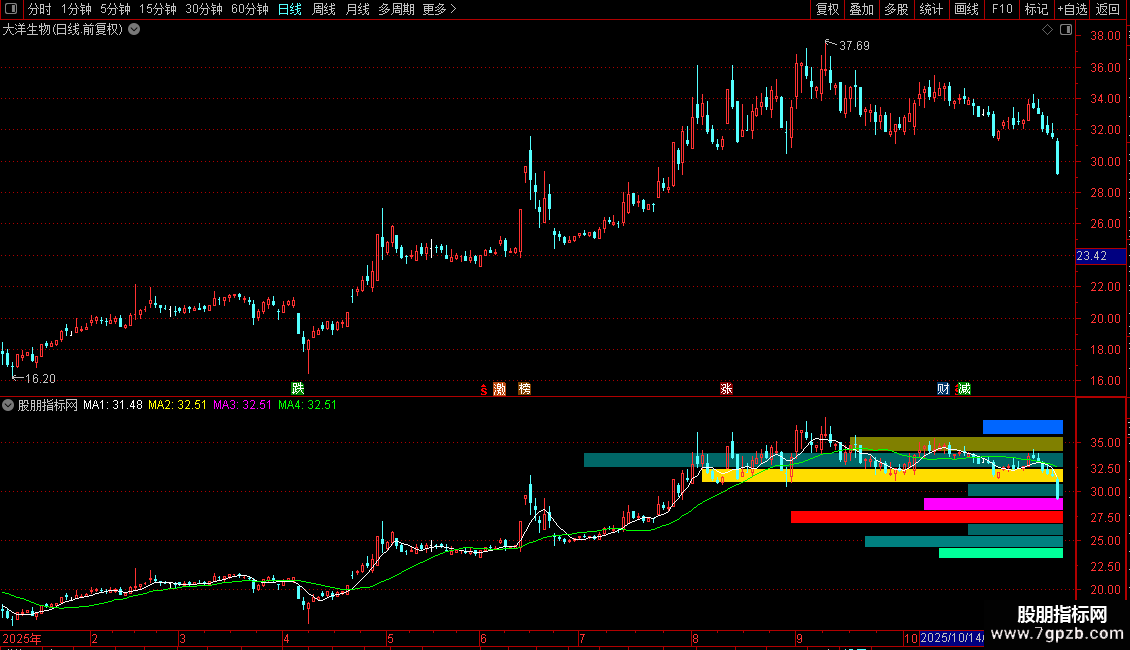The width and height of the screenshot is (1130, 650).
Task: Activate the 画线 drawing tool
Action: click(966, 9)
